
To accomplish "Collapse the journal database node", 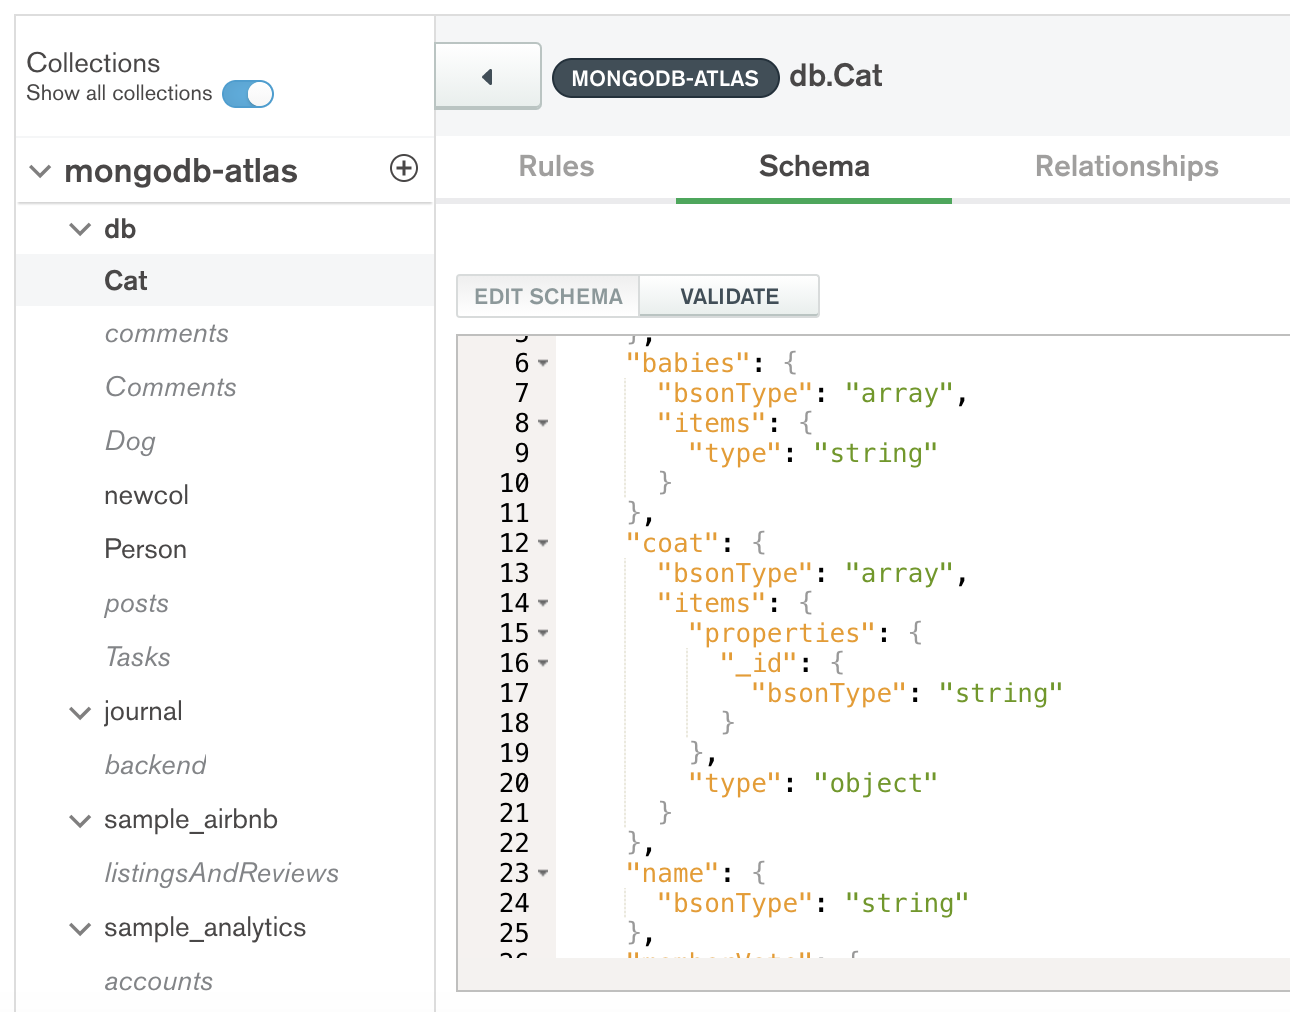I will coord(80,712).
